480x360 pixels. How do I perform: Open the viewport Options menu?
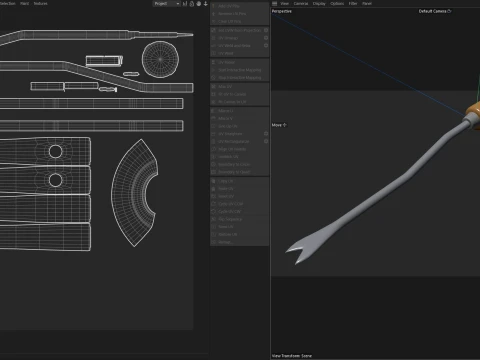pos(337,4)
